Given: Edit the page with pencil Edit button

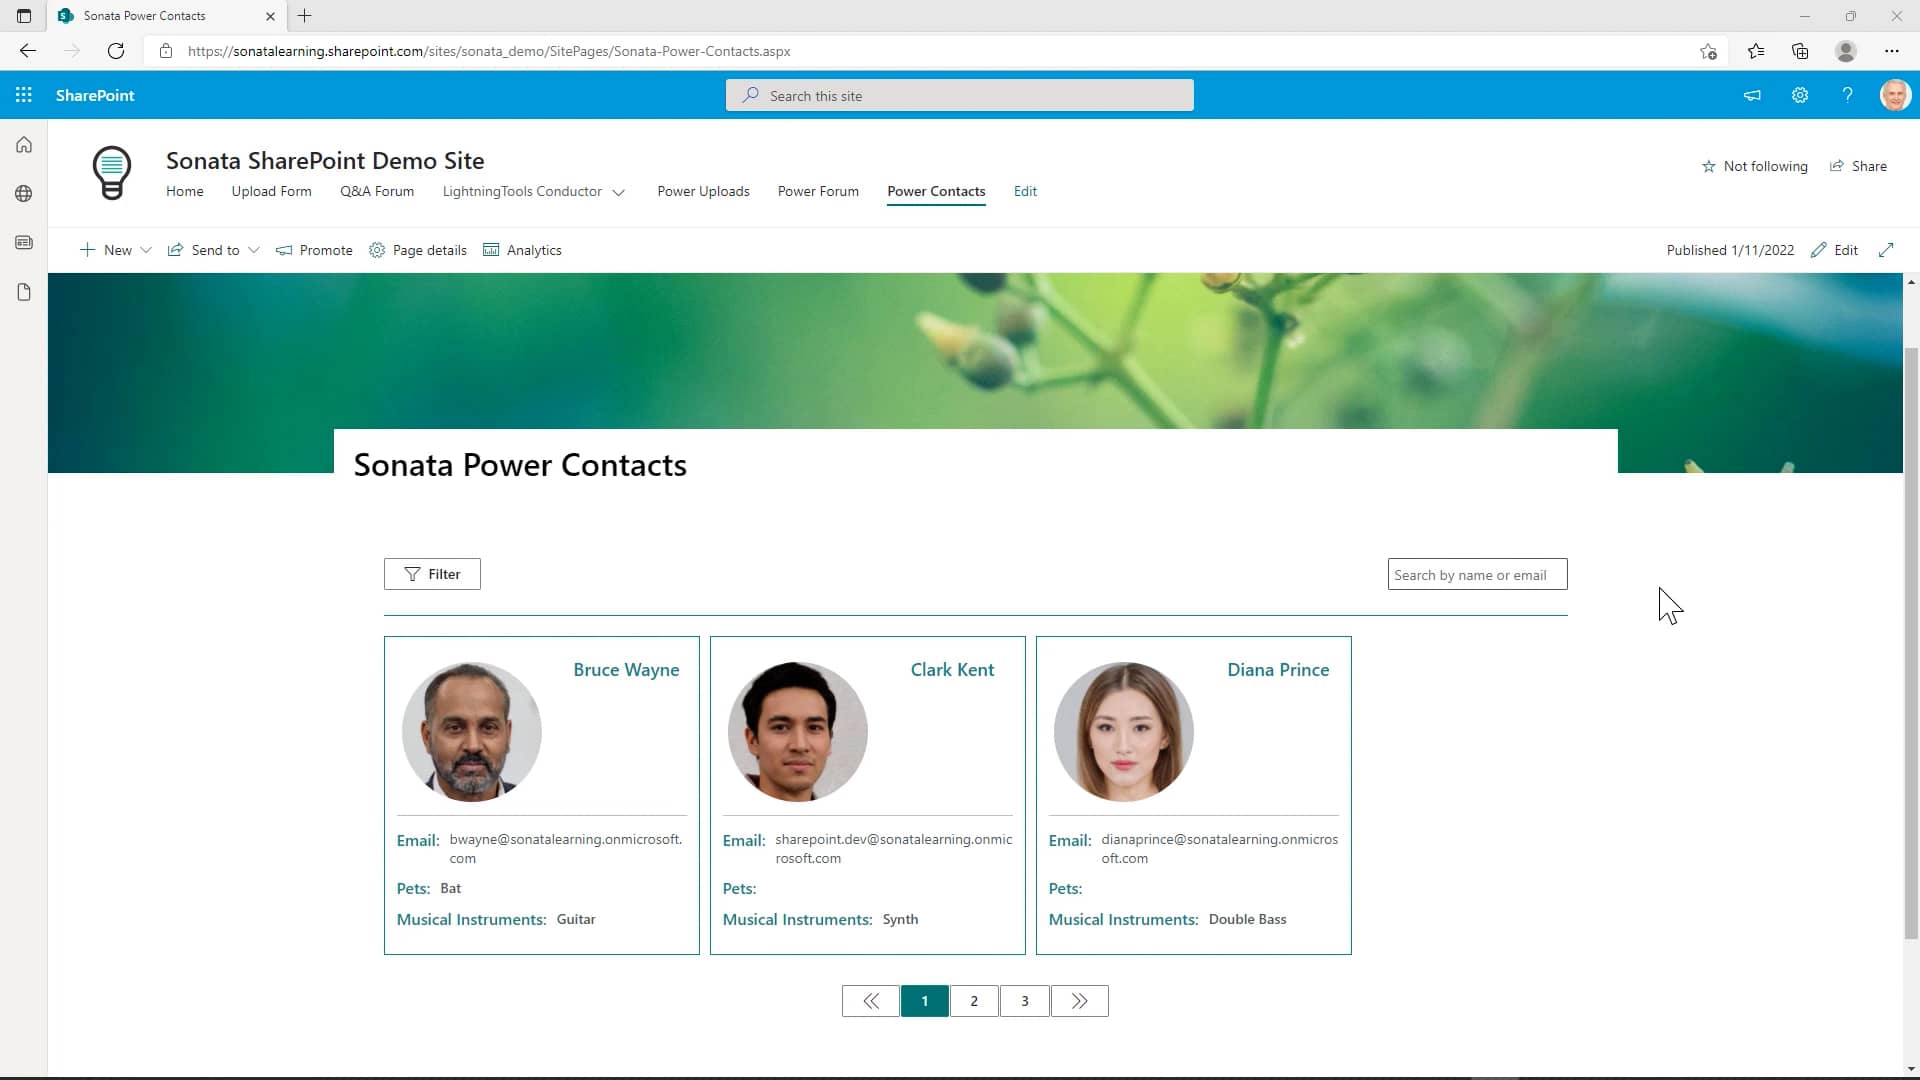Looking at the screenshot, I should pos(1835,250).
